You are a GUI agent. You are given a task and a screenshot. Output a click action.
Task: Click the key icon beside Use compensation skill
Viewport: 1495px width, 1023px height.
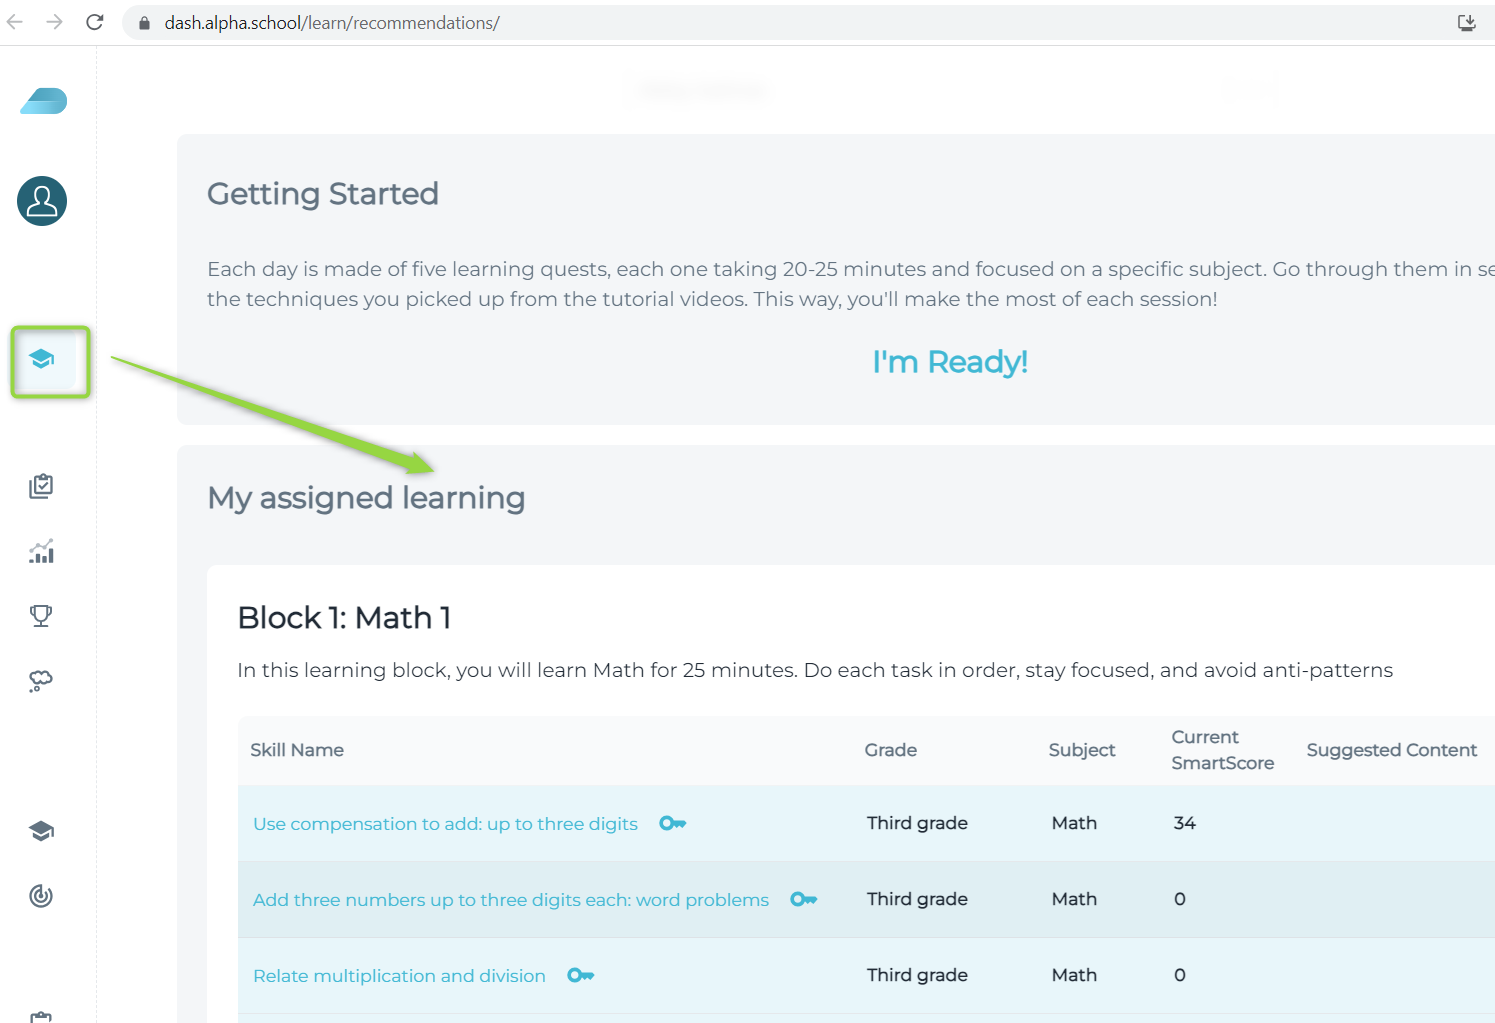click(x=672, y=823)
